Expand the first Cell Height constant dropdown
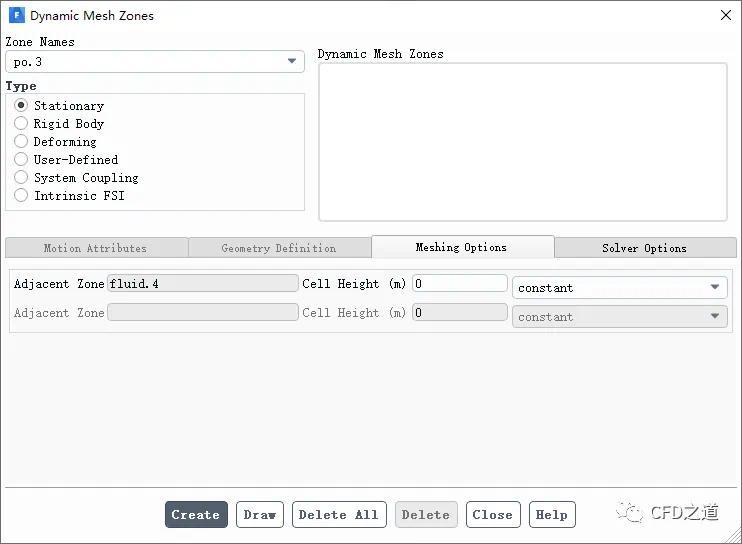 coord(619,288)
